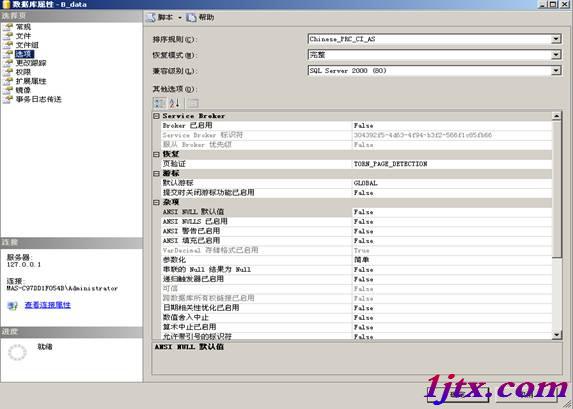Select the 选项 page
Screen dimensions: 573x409
point(24,54)
